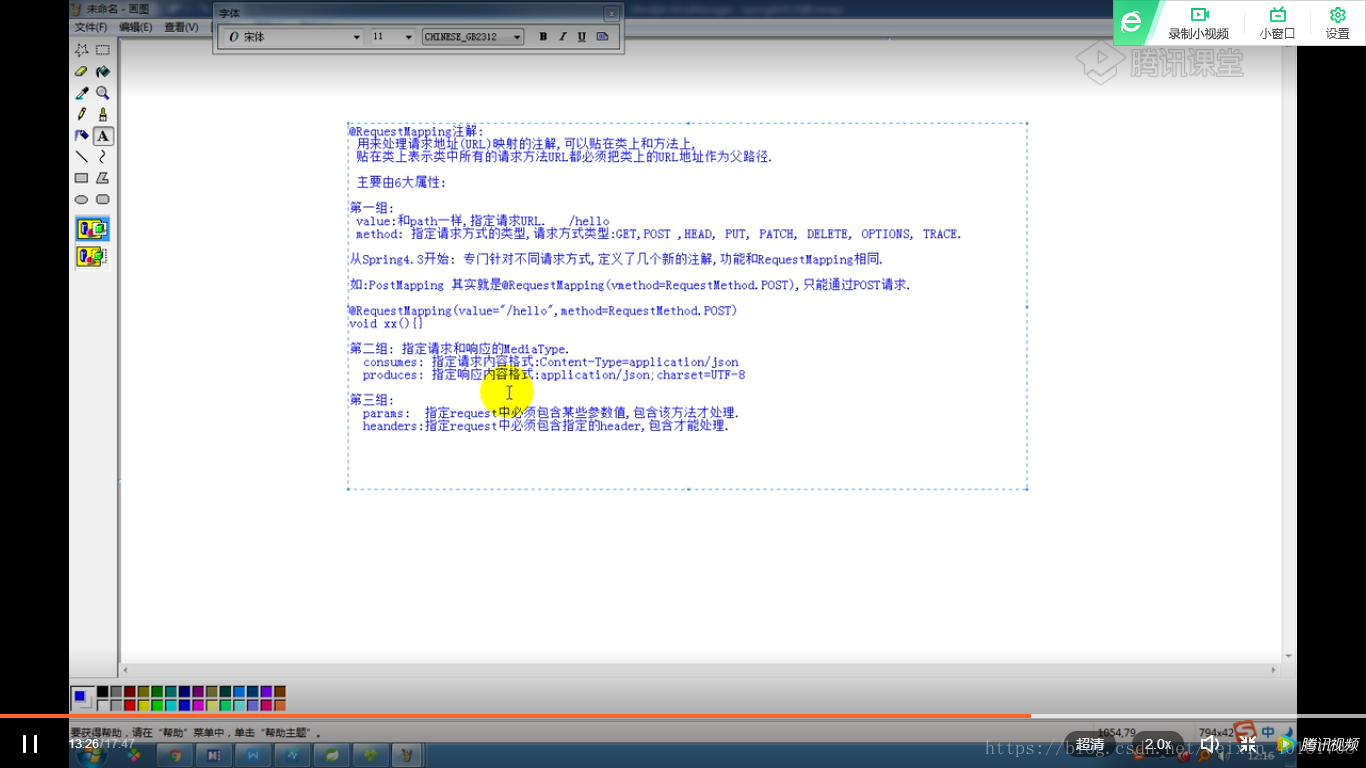Click the green browser e logo
The width and height of the screenshot is (1366, 768).
pos(1131,22)
